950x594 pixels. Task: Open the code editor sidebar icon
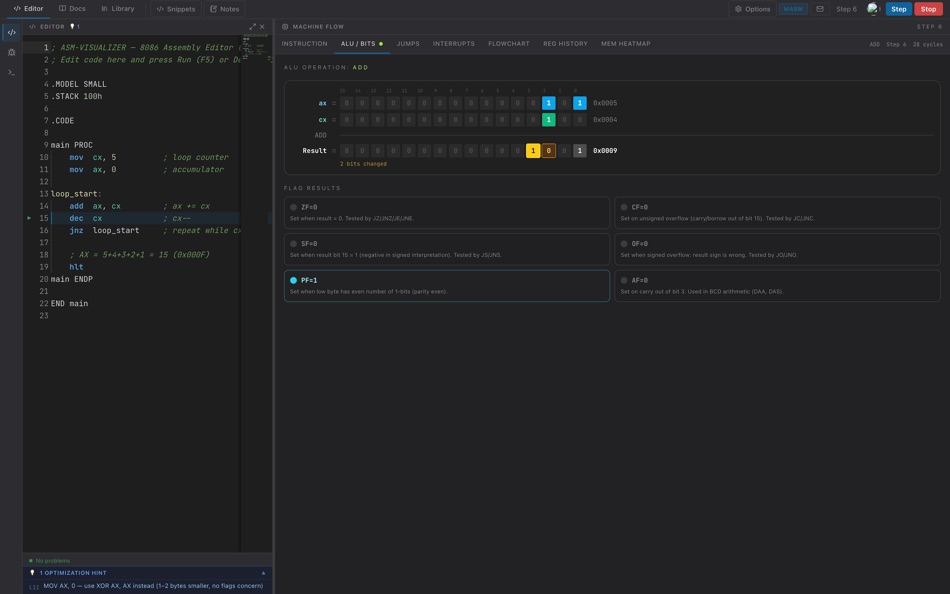[12, 32]
